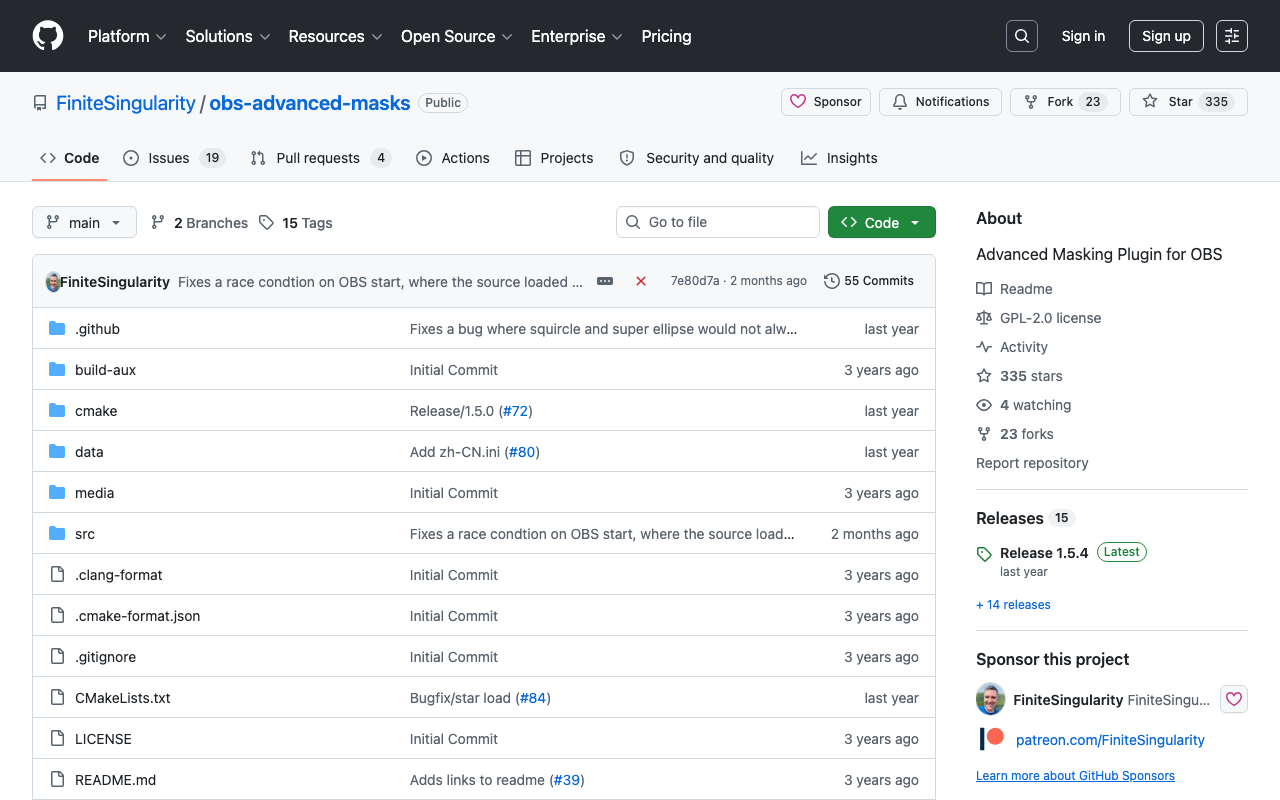View the 23 forks link in About

(x=1014, y=434)
